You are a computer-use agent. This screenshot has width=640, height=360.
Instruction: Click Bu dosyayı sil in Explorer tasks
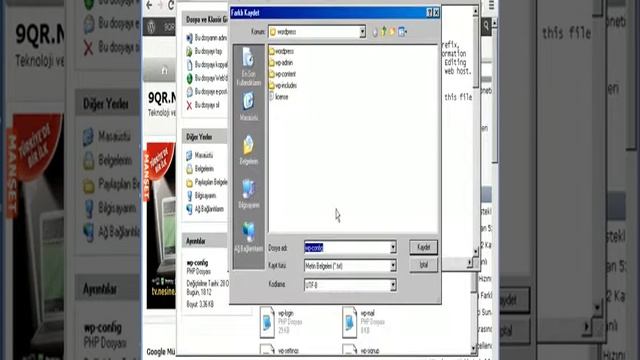coord(203,105)
